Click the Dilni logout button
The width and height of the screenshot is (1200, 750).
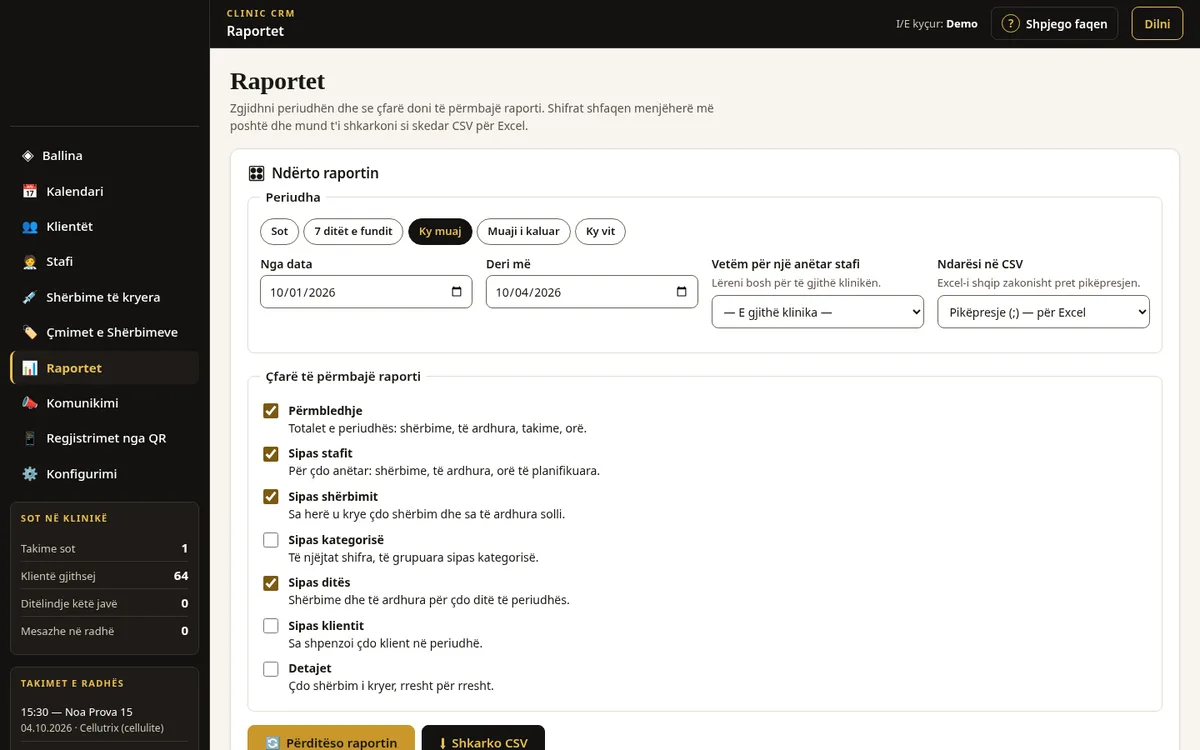tap(1157, 24)
